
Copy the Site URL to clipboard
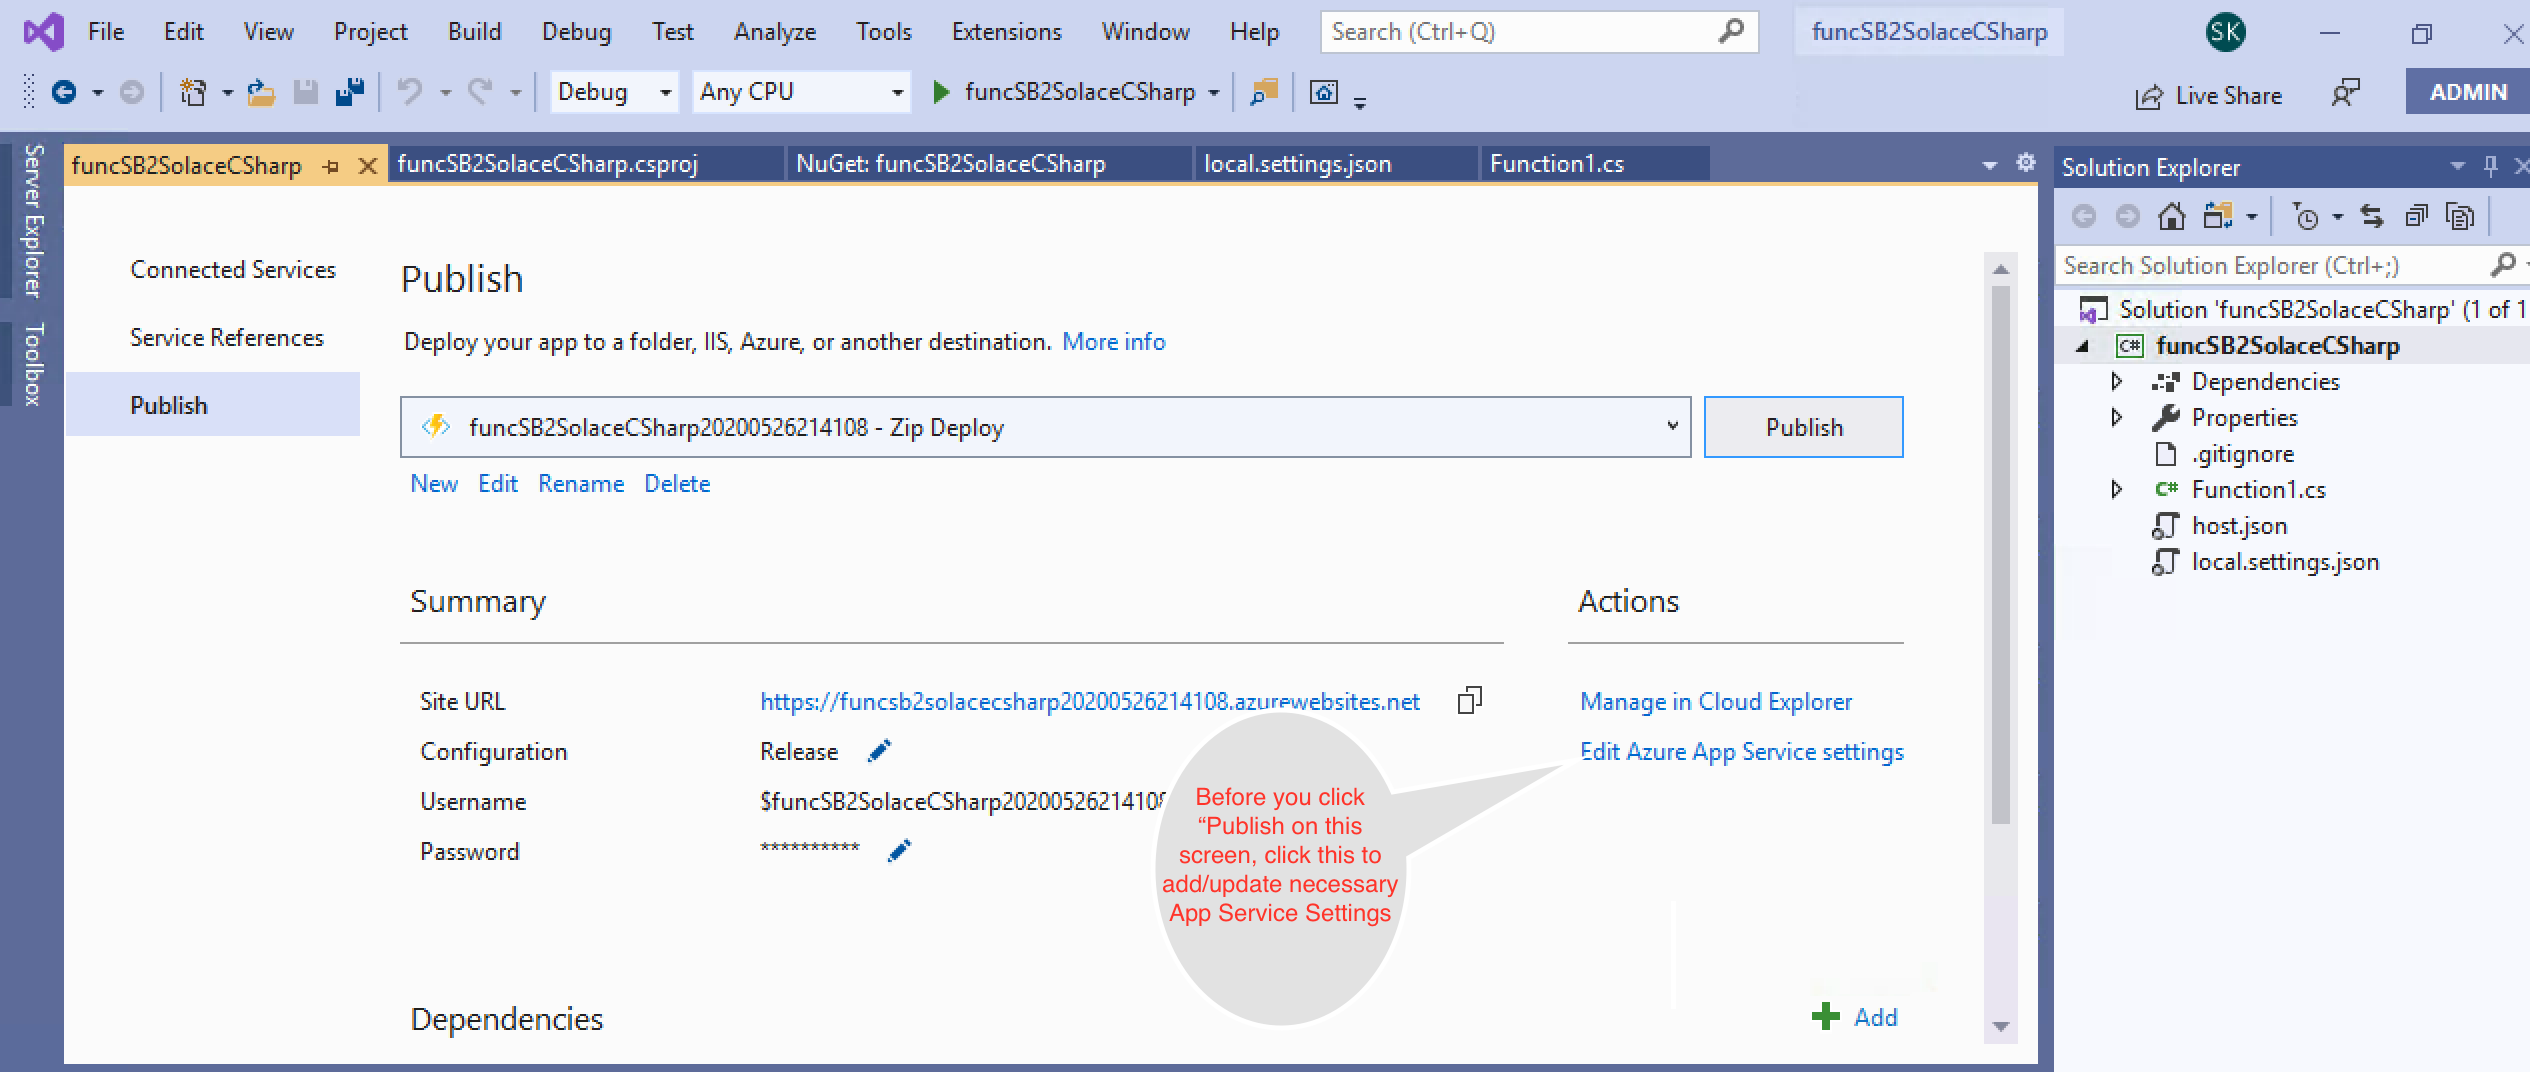tap(1469, 700)
